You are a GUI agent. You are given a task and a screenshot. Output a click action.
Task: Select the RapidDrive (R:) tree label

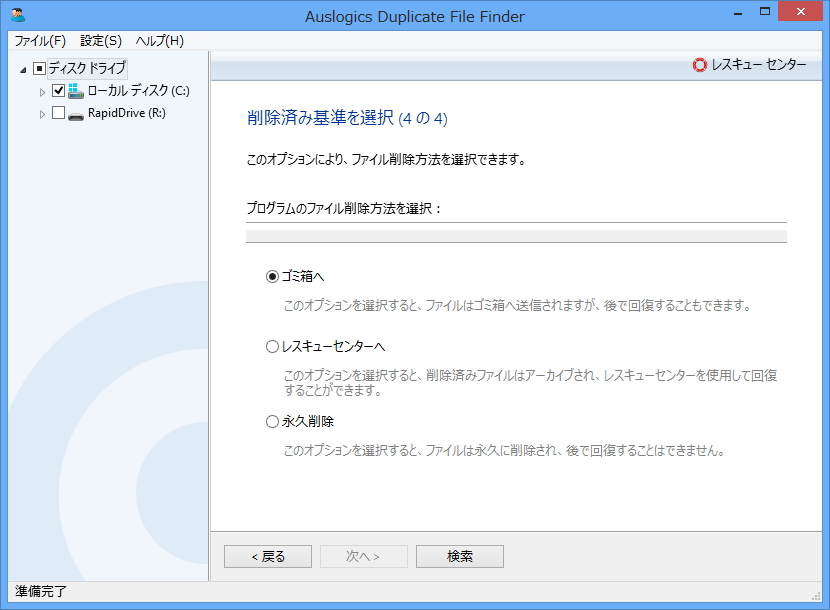point(127,113)
